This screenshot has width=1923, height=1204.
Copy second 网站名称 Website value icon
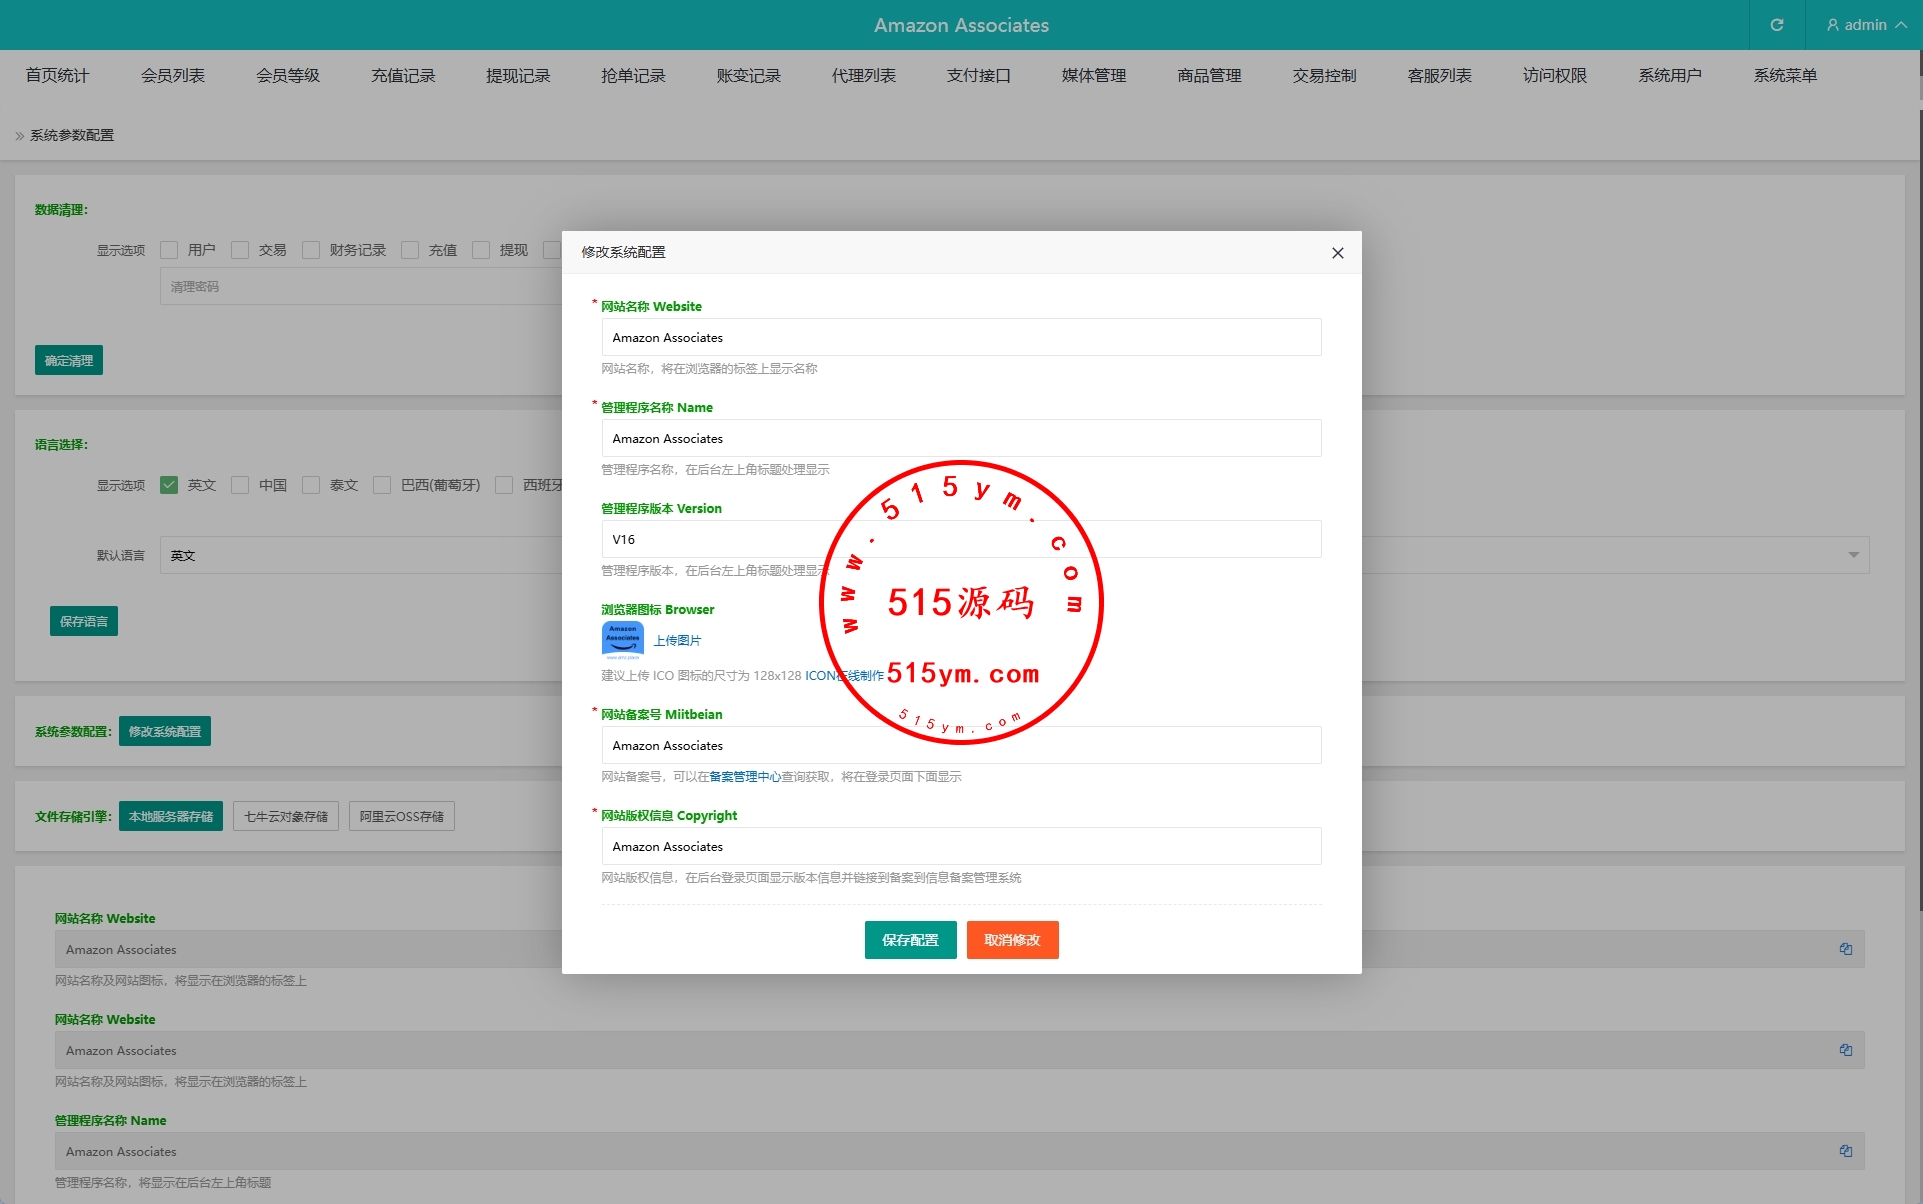click(1846, 1050)
